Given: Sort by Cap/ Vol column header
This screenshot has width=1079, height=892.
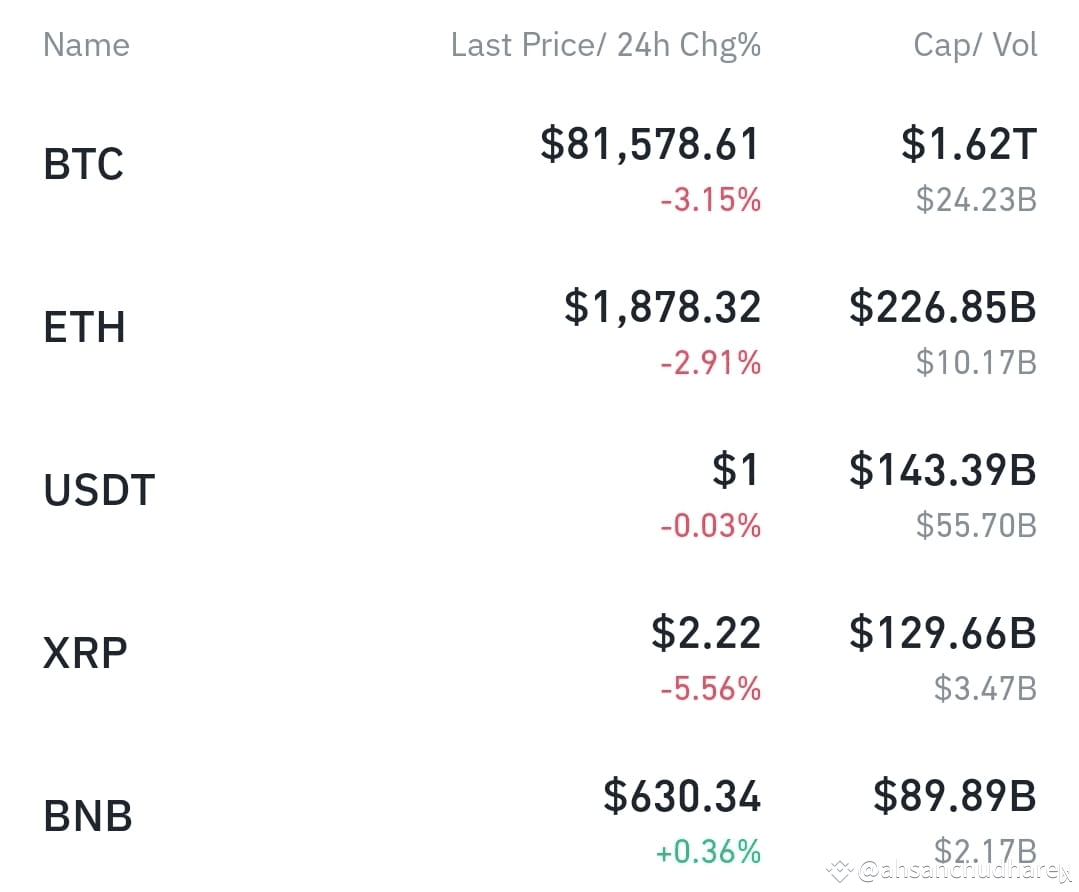Looking at the screenshot, I should (x=975, y=45).
